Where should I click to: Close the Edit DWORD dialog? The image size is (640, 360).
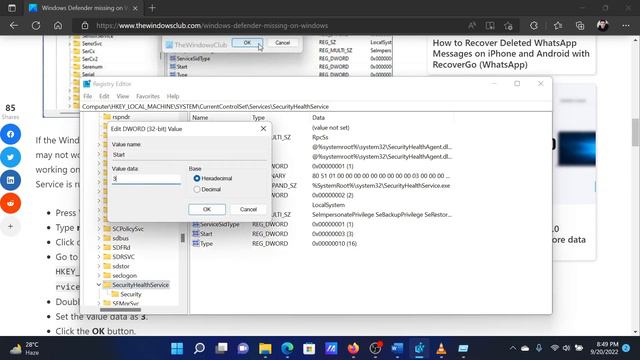click(263, 129)
